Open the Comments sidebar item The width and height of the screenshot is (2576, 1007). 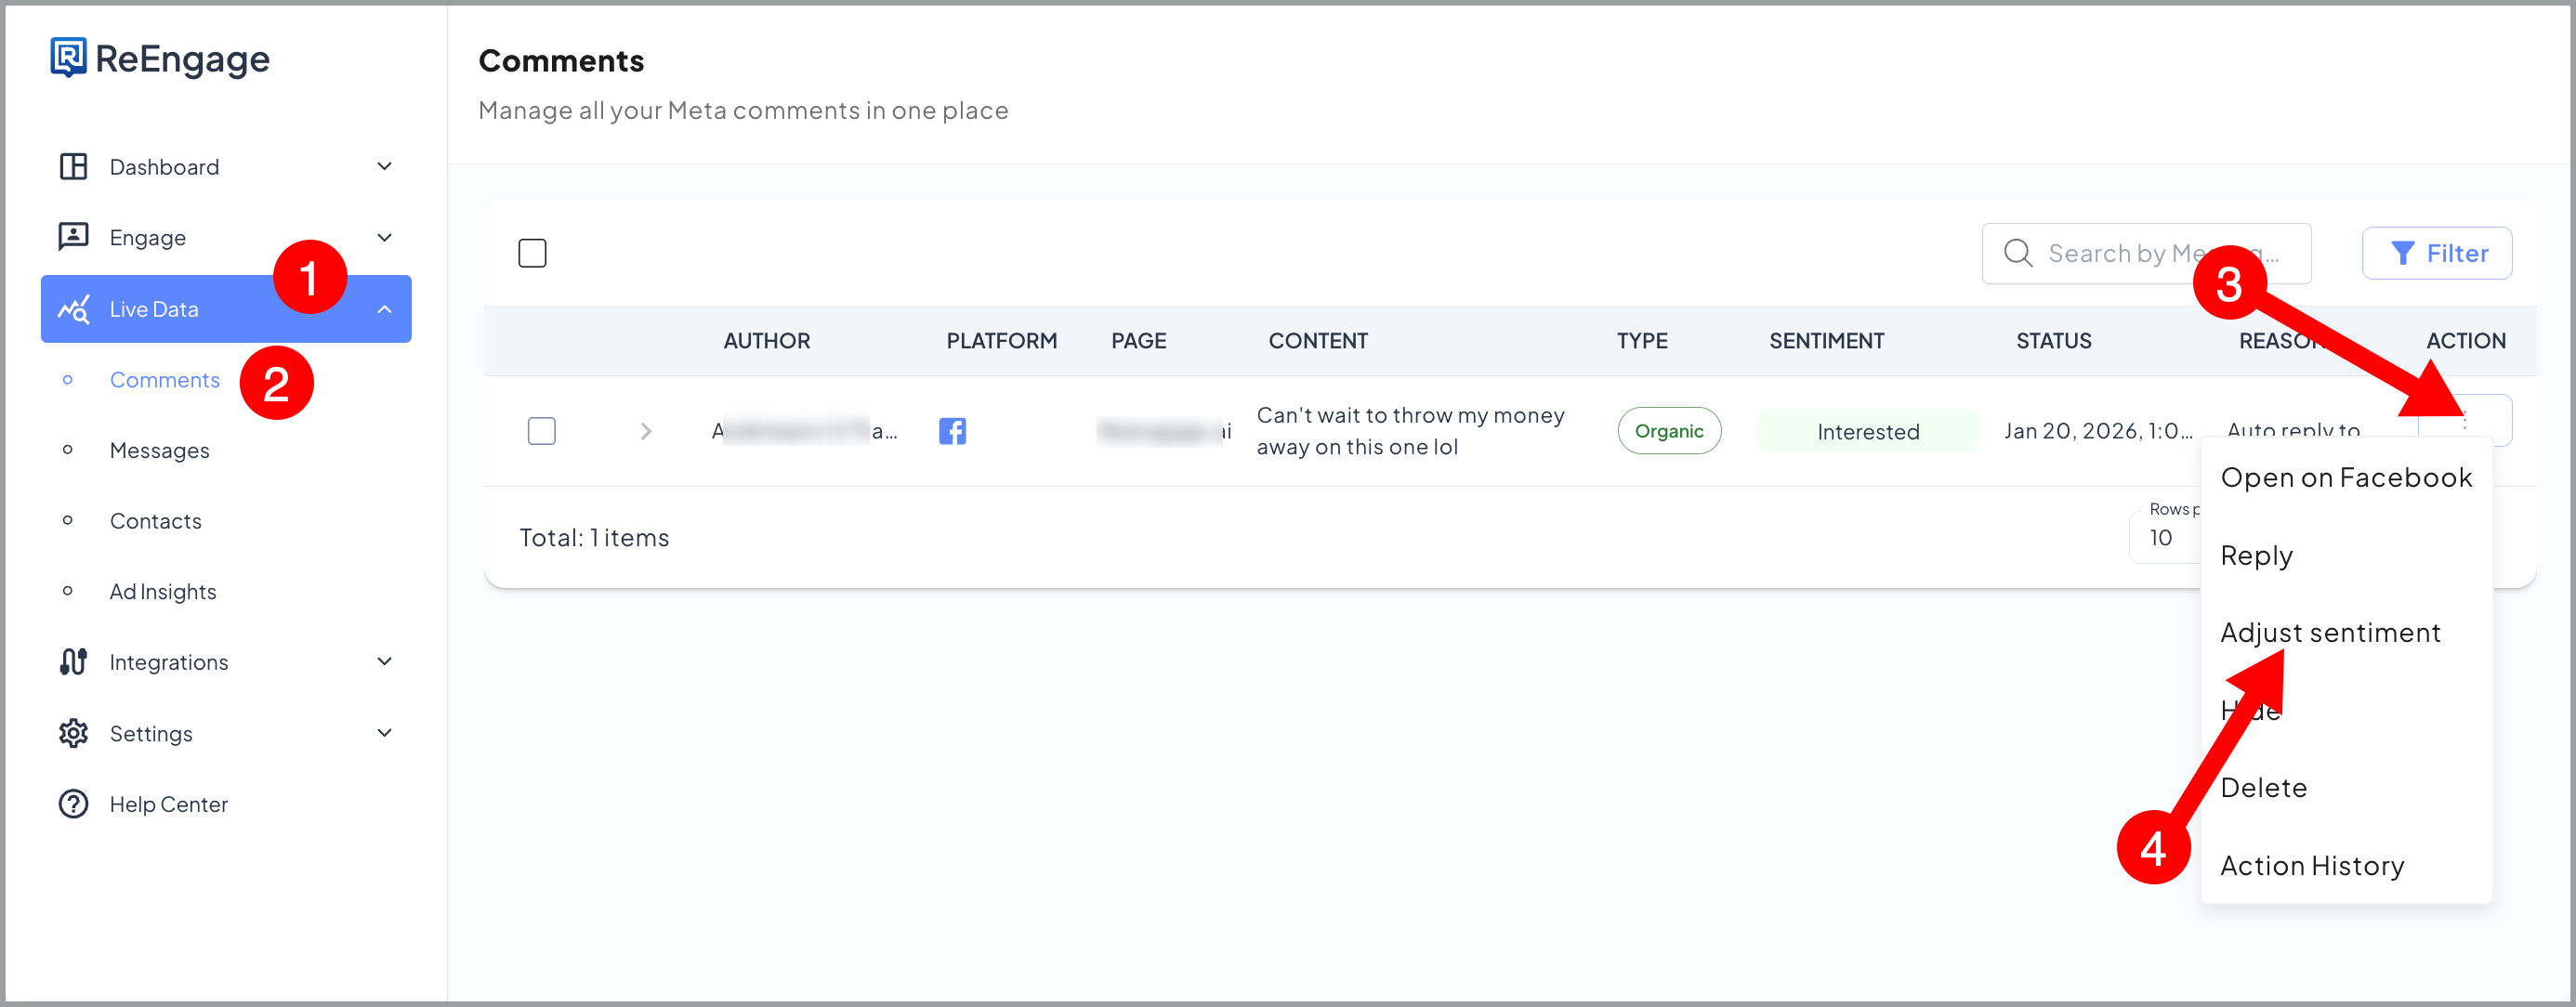tap(164, 380)
